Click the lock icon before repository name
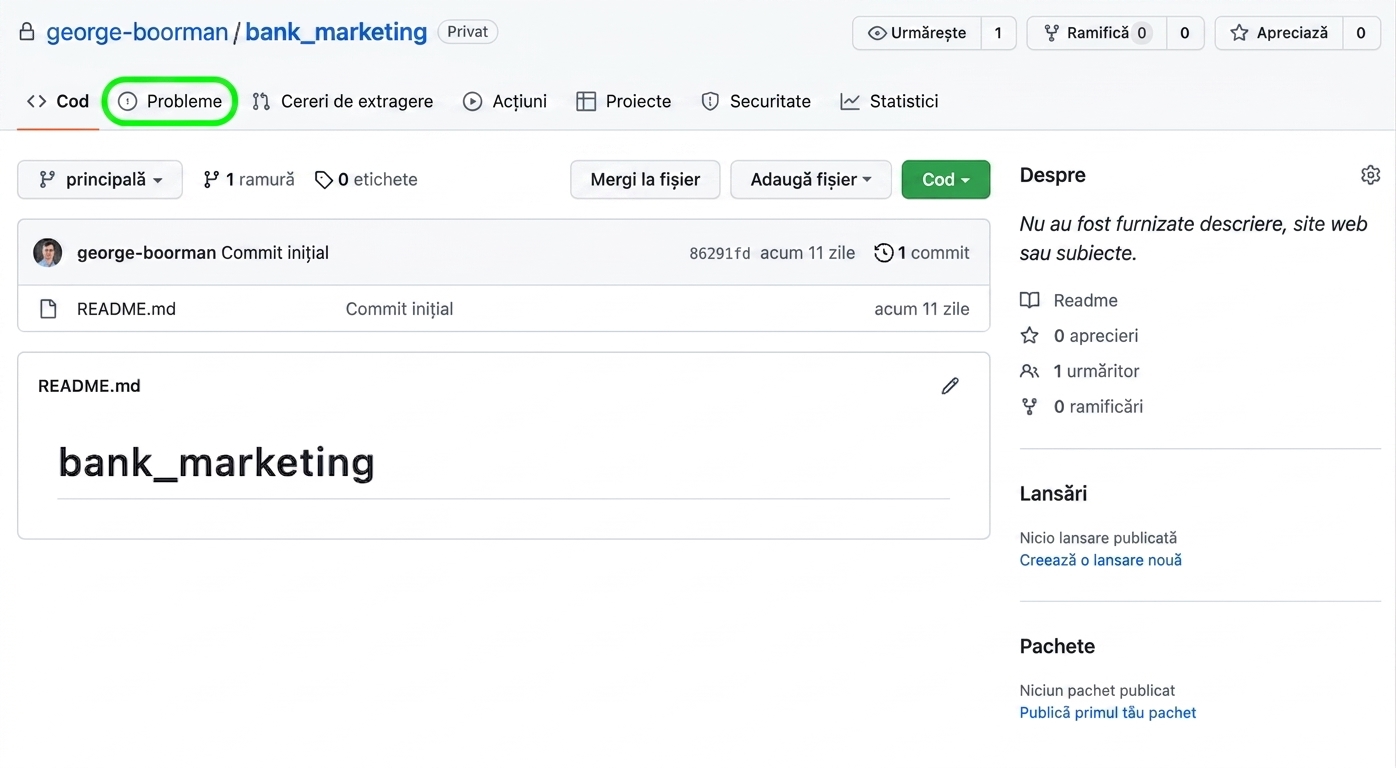 click(27, 32)
